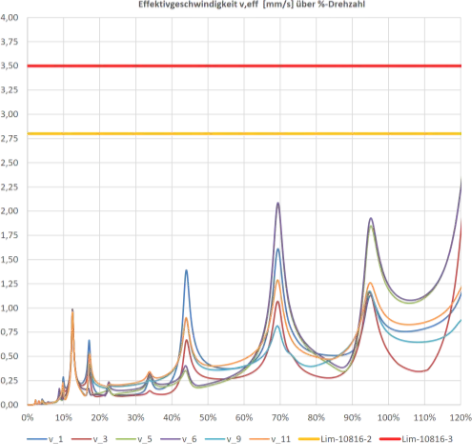This screenshot has width=472, height=444.
Task: Select the v_1 legend entry
Action: coord(45,439)
